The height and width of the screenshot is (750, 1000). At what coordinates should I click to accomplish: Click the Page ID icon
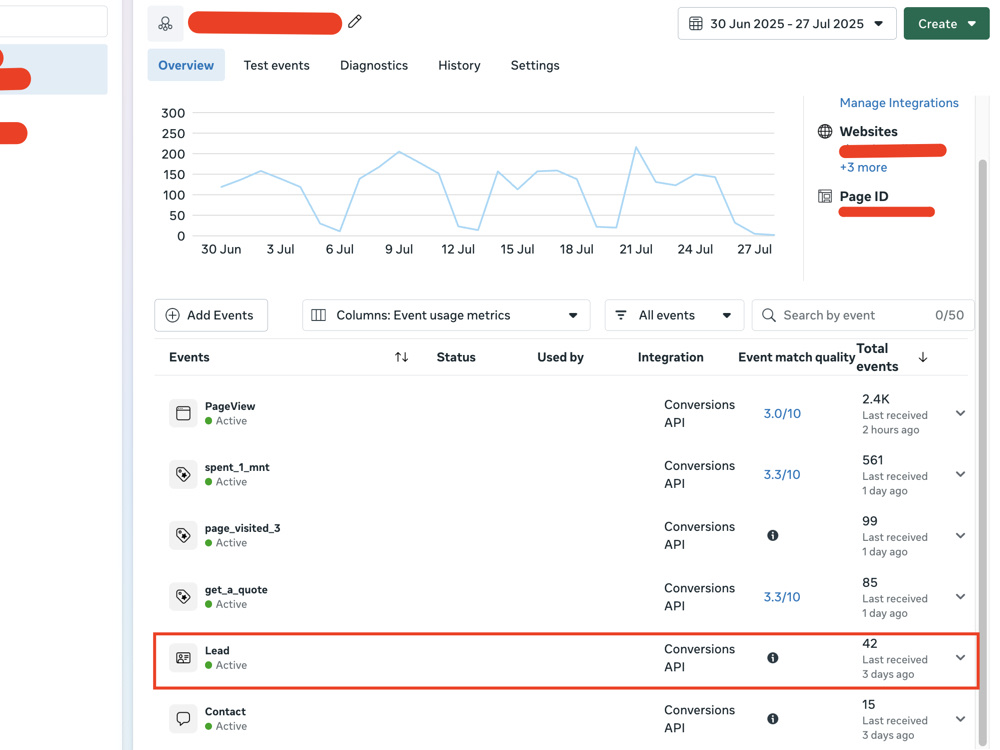(825, 196)
